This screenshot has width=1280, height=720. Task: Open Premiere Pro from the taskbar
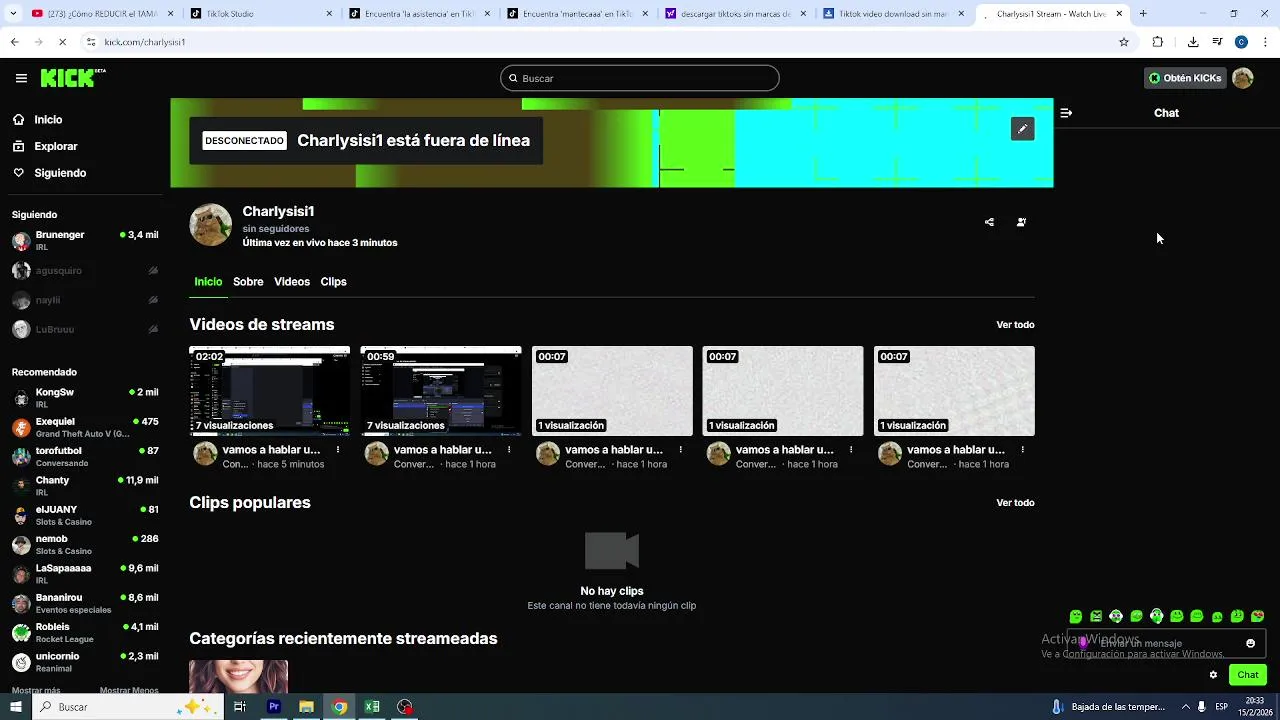pos(273,707)
